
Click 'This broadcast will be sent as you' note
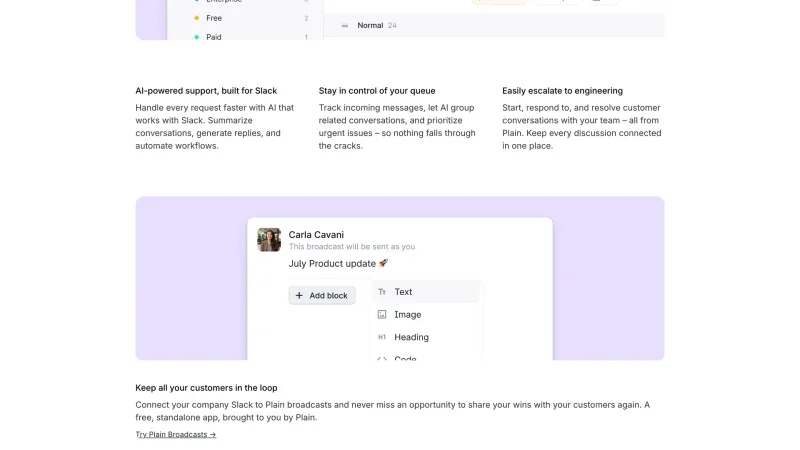tap(352, 246)
